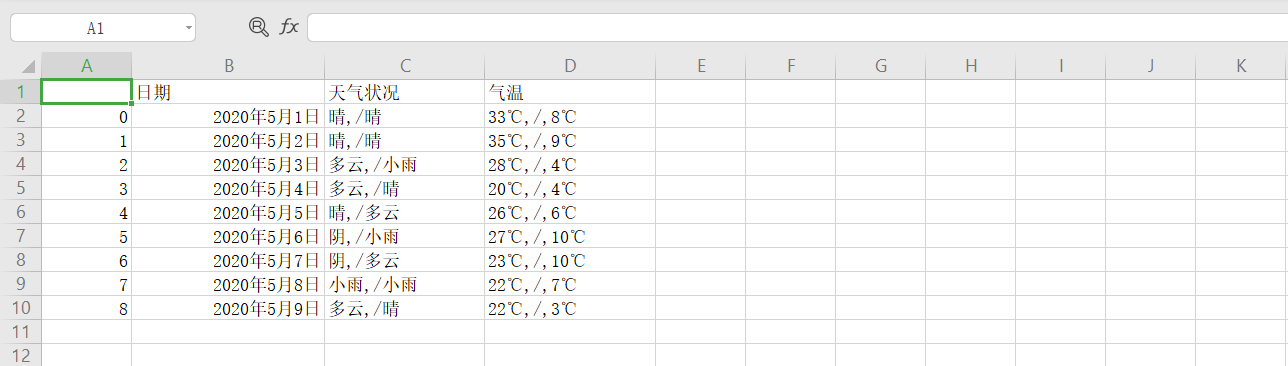Select row 6 header
The image size is (1288, 366).
20,212
